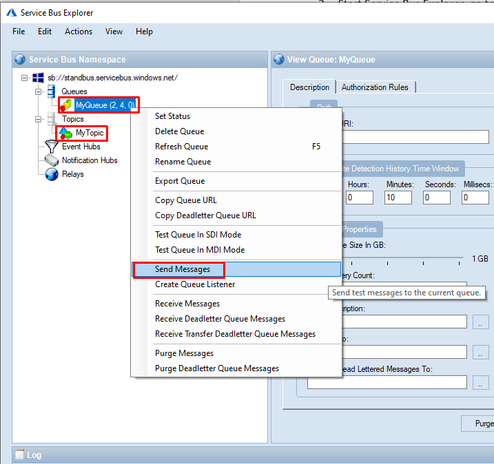This screenshot has width=494, height=464.
Task: Click the Windows namespace icon beside sb://standbus
Action: [38, 78]
